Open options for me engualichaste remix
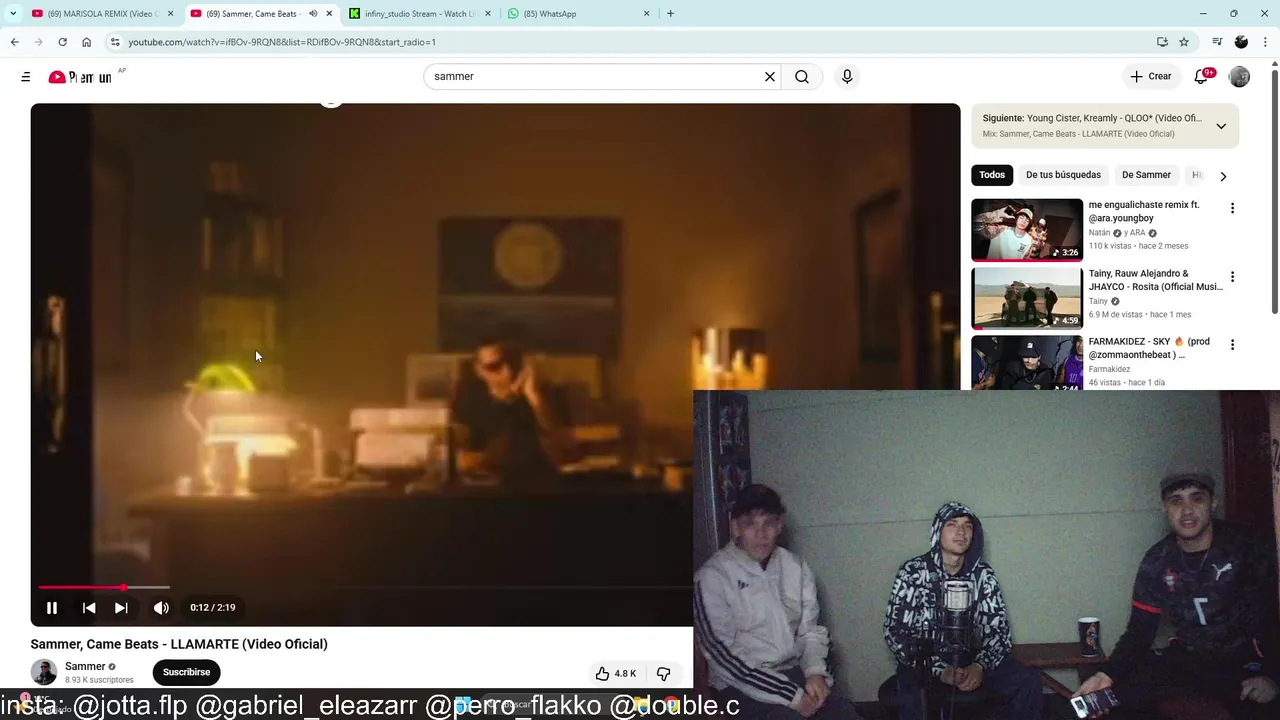 coord(1232,208)
